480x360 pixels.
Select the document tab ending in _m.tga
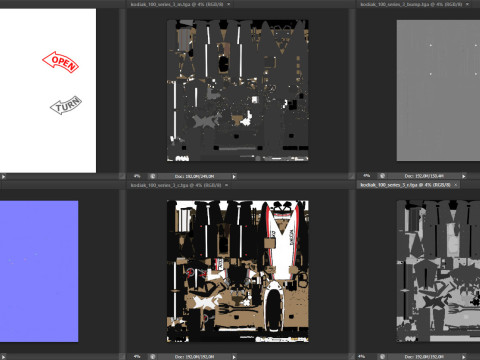click(177, 4)
